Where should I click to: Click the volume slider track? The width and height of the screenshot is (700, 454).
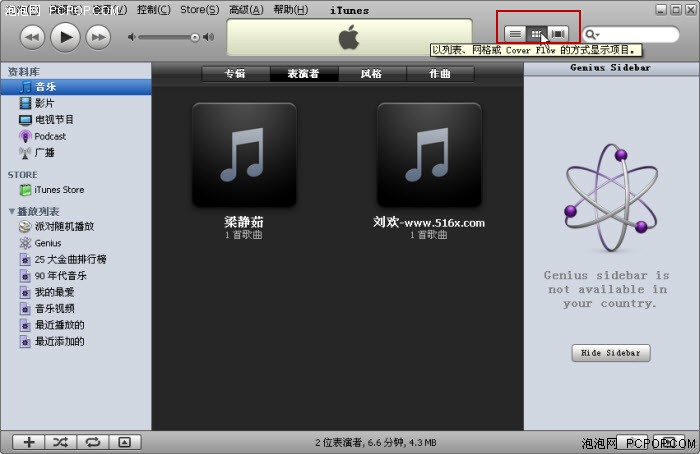[x=167, y=37]
